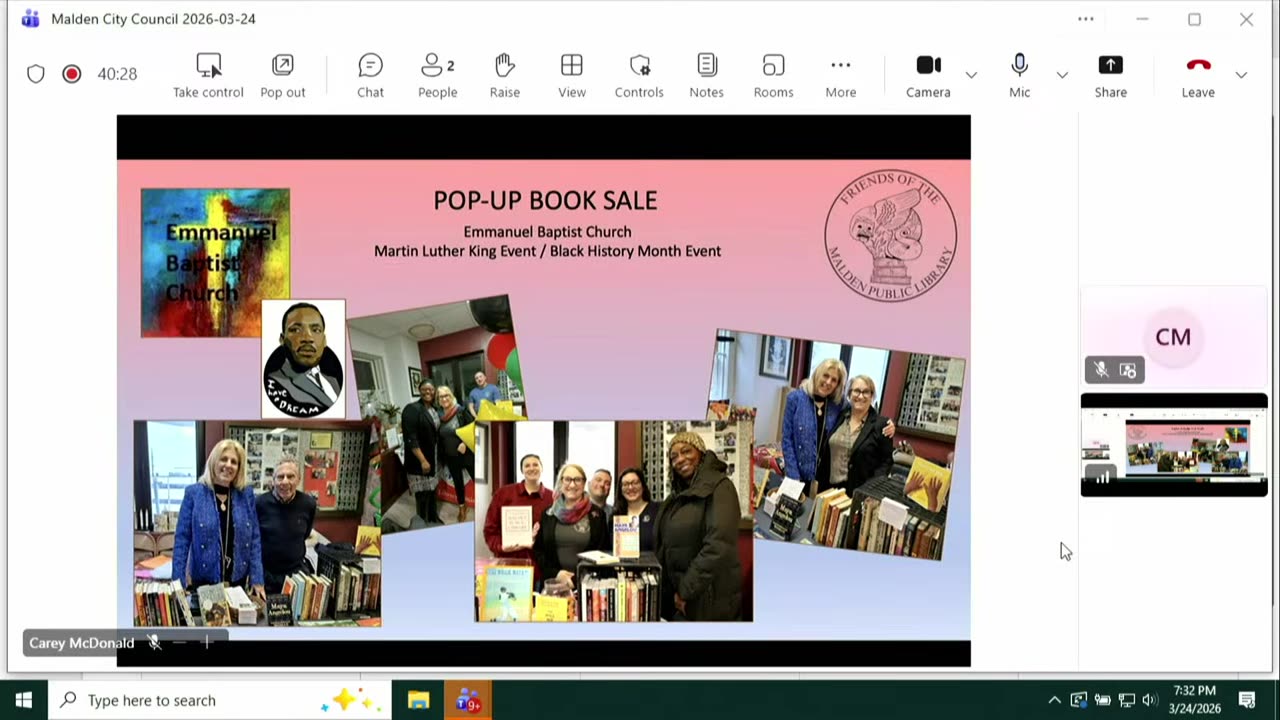
Task: Click the muted mic icon on CM tile
Action: (x=1101, y=370)
